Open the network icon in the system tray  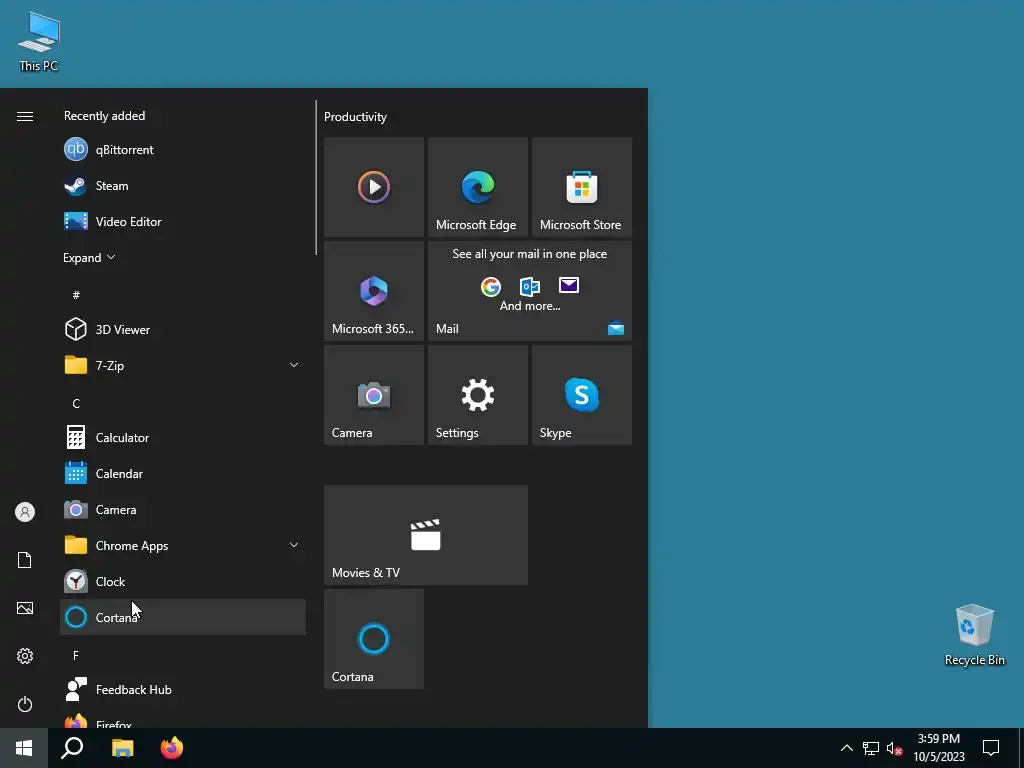pos(871,748)
